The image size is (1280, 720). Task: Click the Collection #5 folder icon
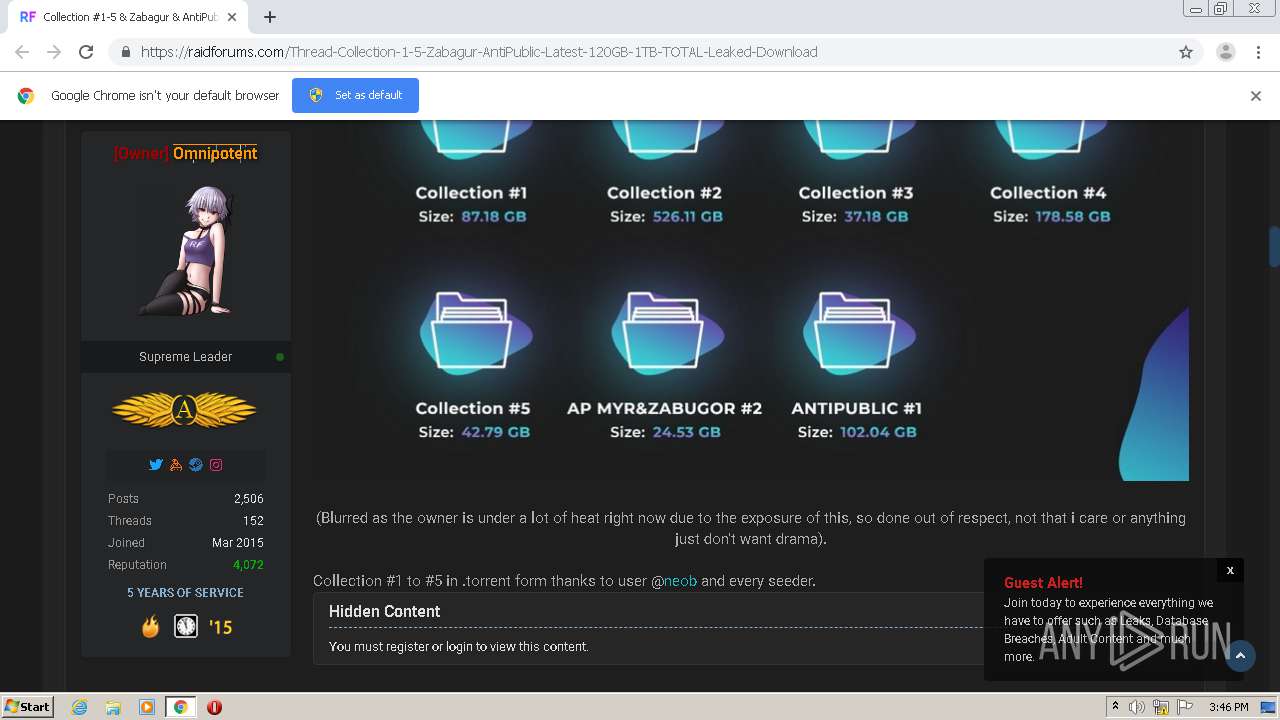coord(474,331)
